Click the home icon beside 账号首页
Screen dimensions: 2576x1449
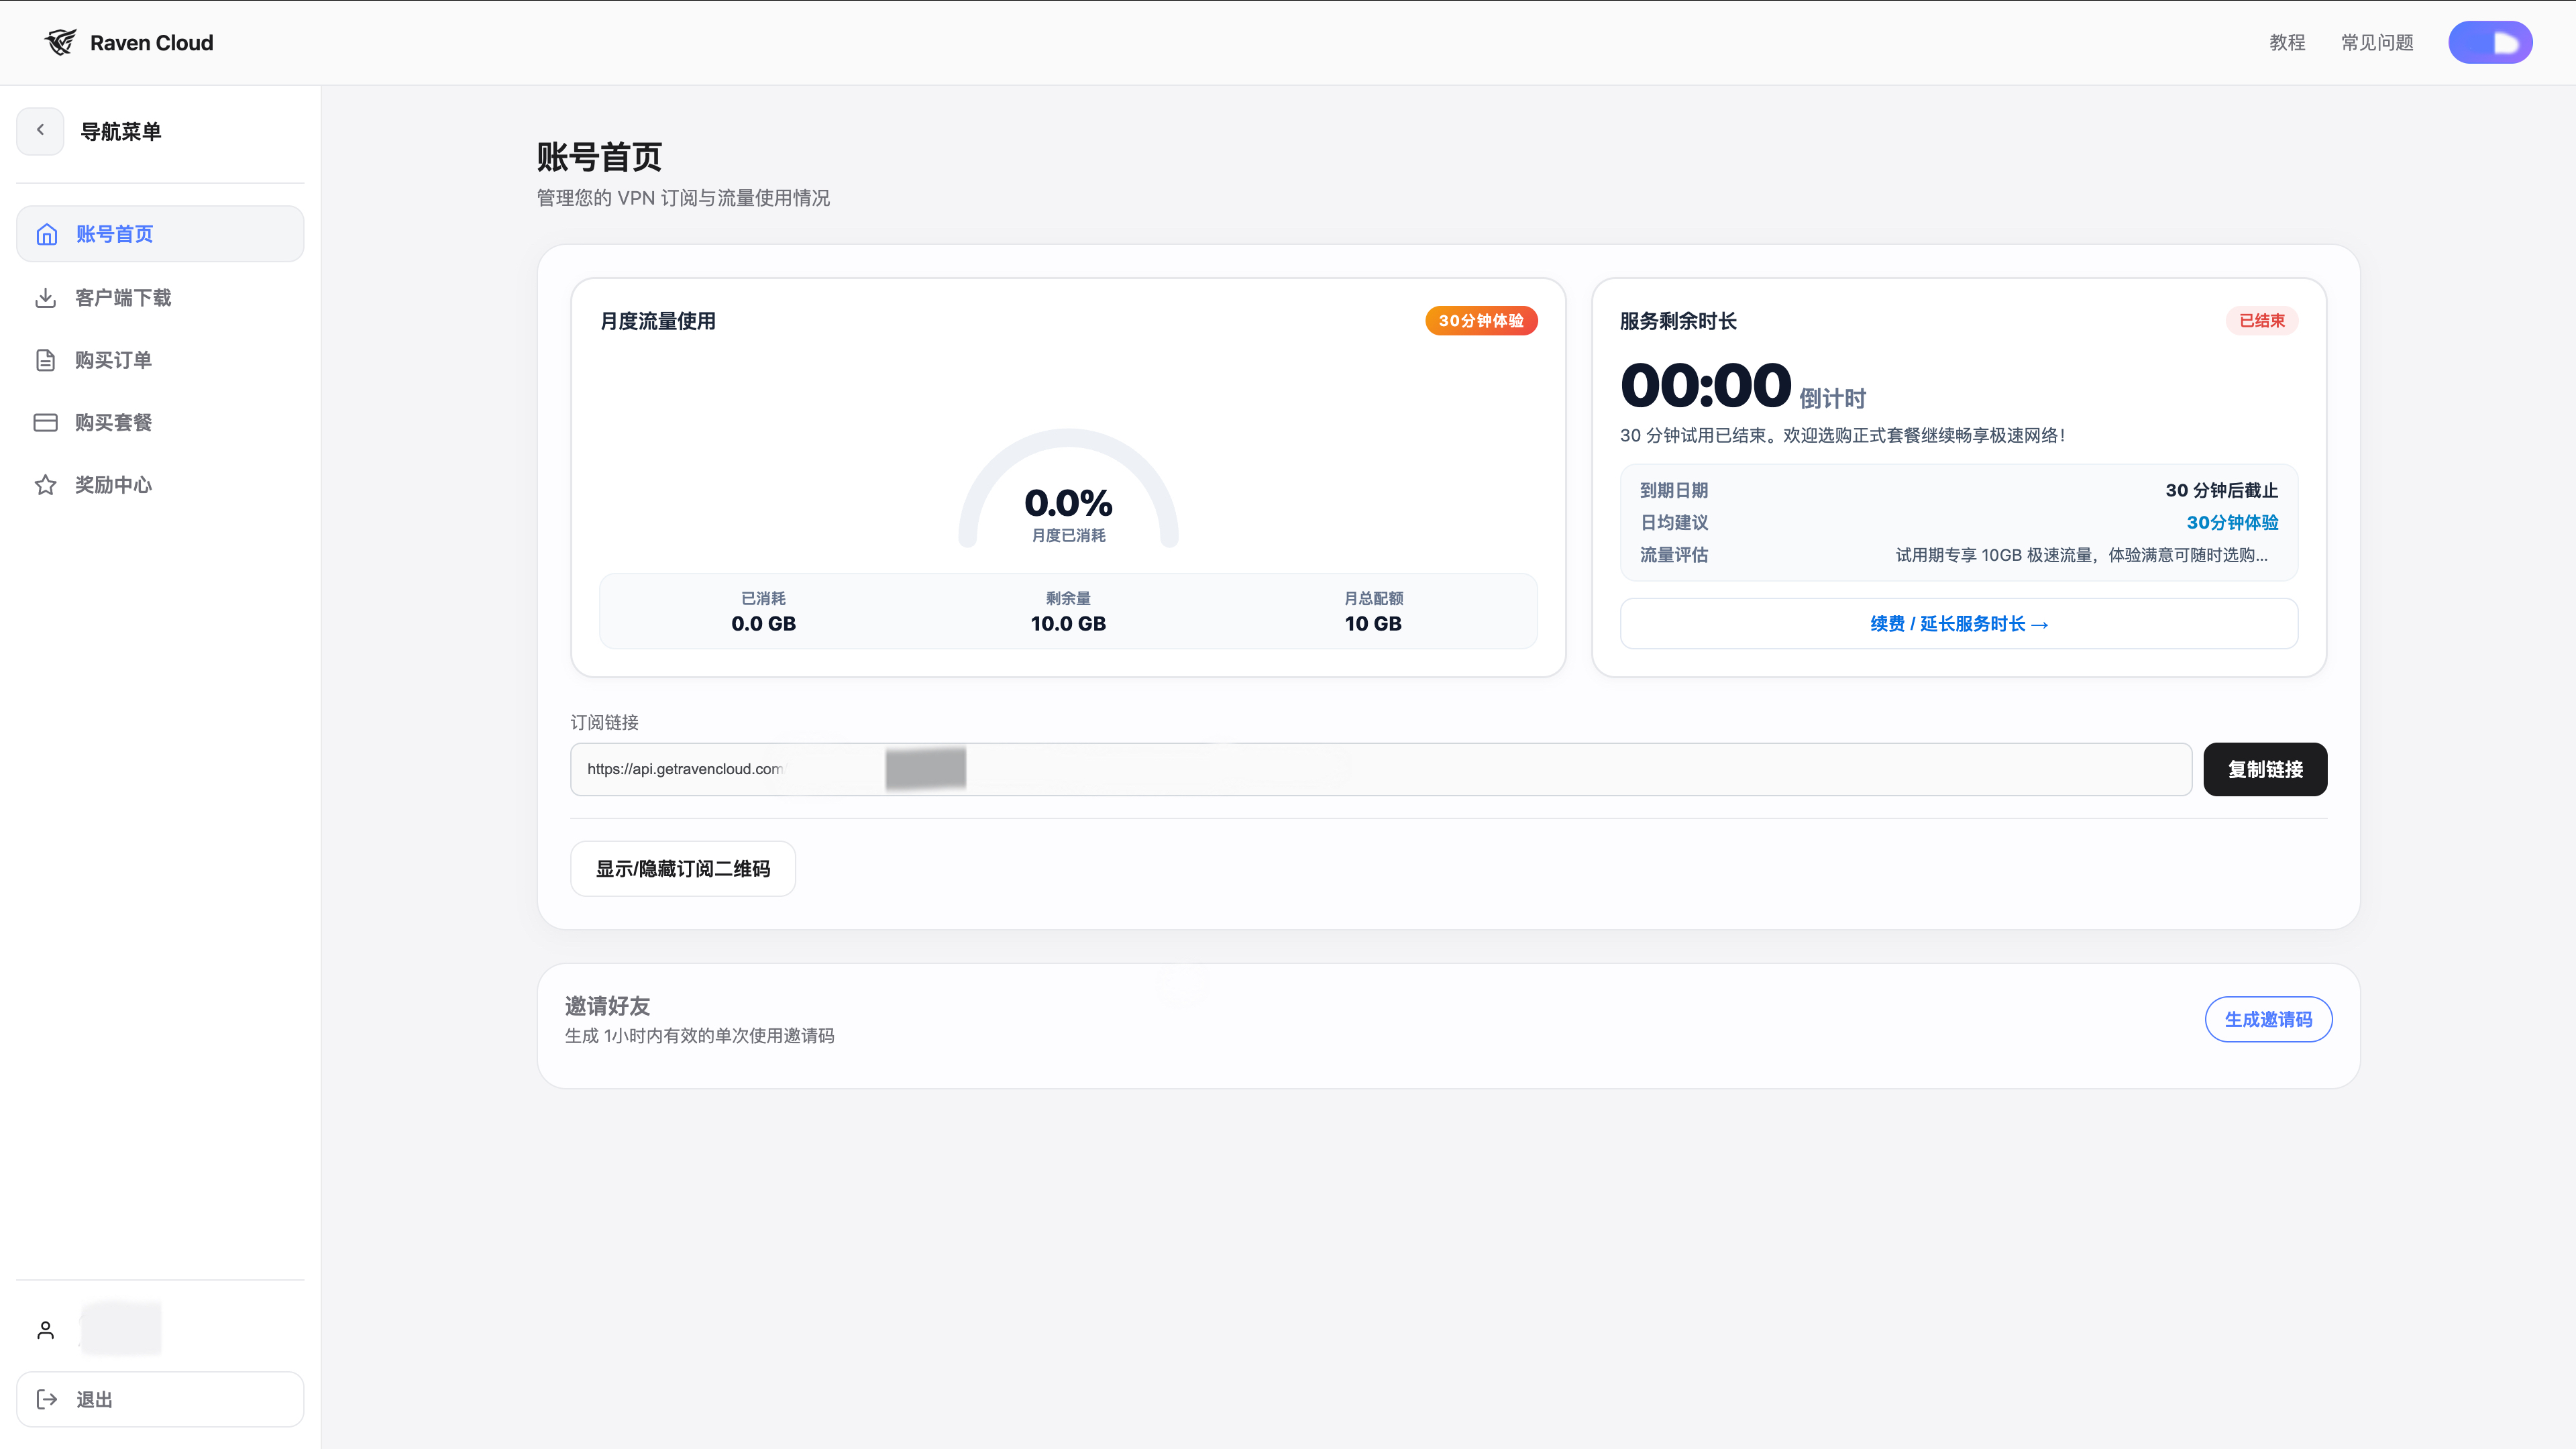coord(46,234)
